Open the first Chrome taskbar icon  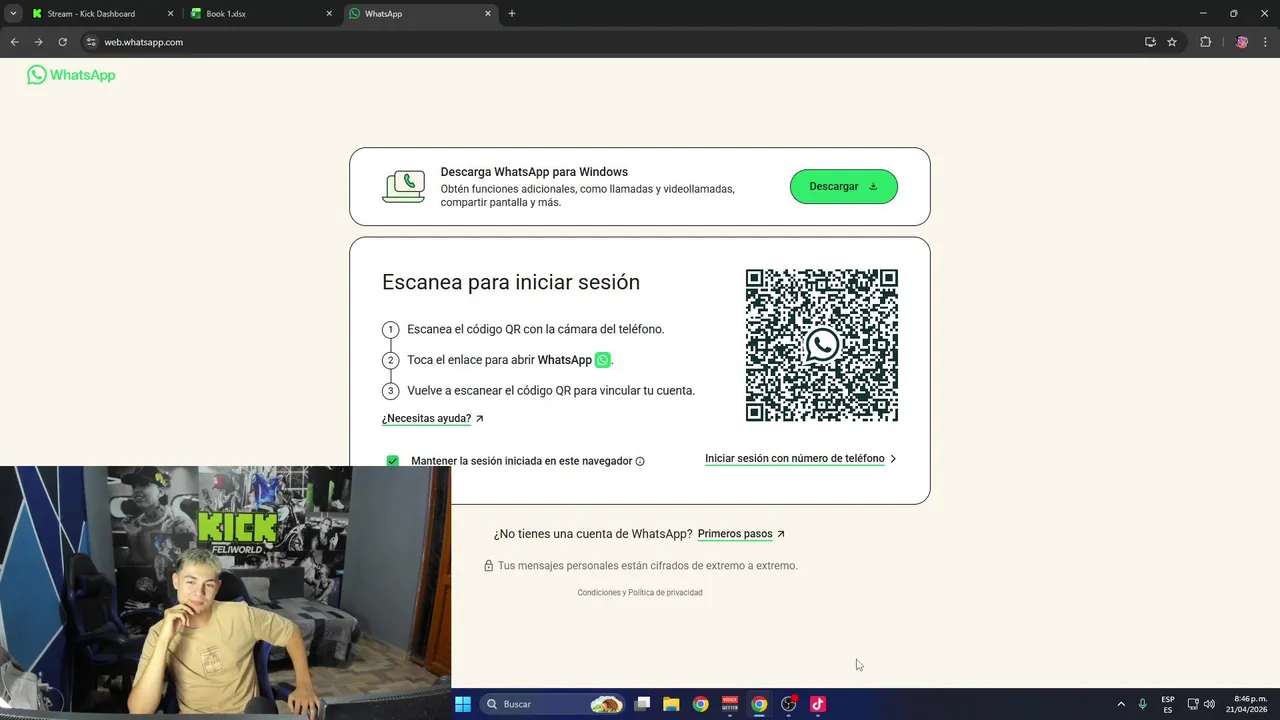tap(700, 704)
